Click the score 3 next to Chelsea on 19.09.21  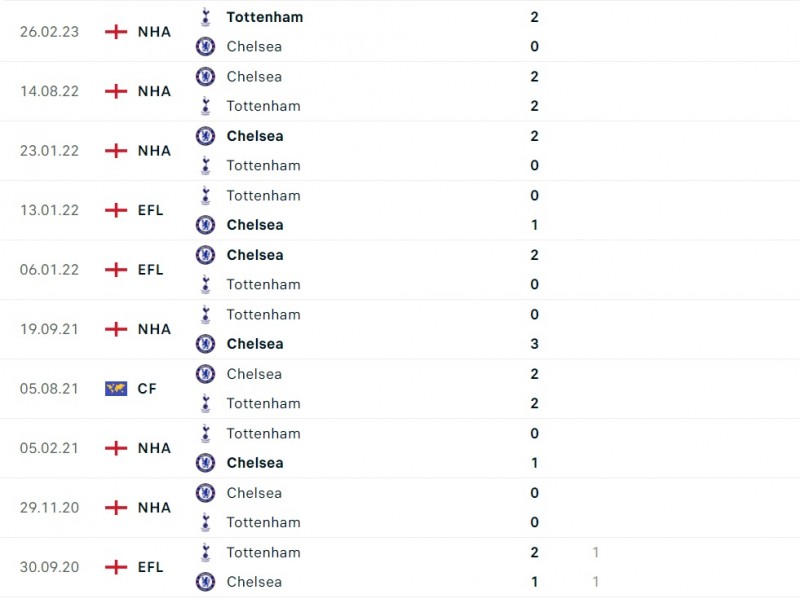[x=534, y=343]
